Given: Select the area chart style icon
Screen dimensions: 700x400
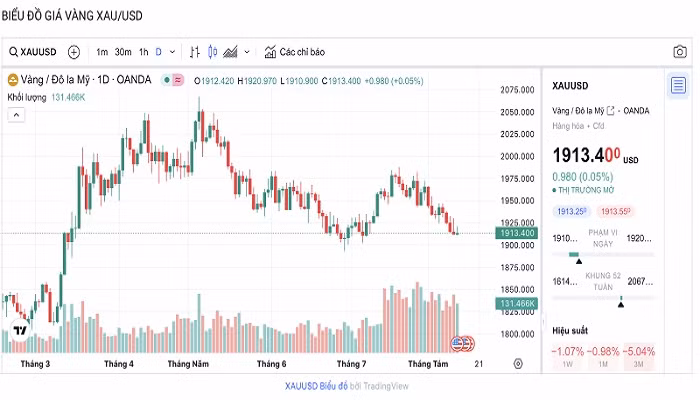Looking at the screenshot, I should [x=230, y=52].
